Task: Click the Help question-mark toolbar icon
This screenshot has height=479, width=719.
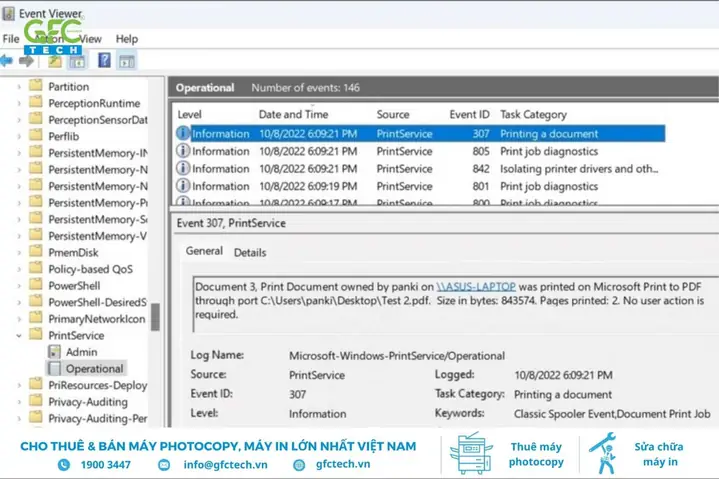Action: coord(104,60)
